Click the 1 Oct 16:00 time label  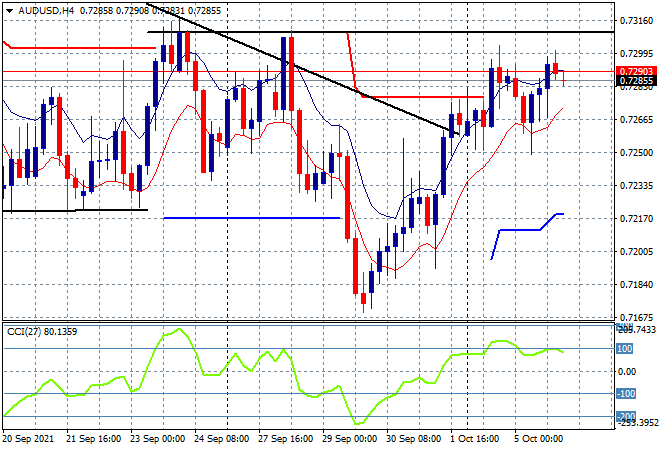point(475,439)
